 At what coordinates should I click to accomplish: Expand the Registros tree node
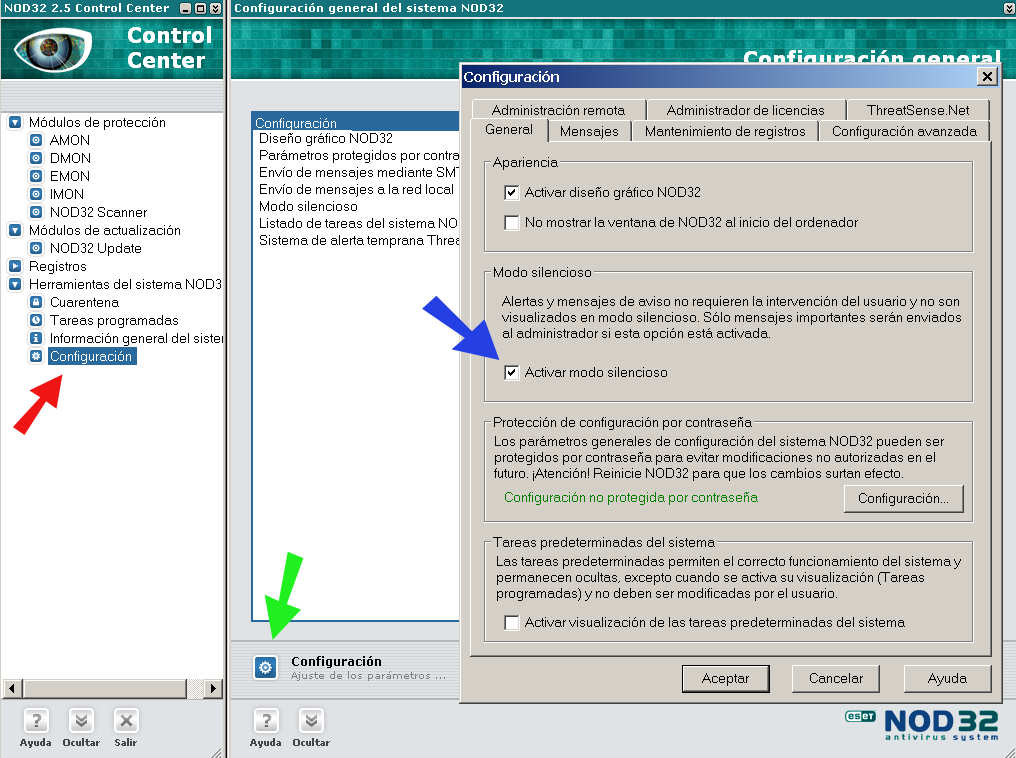(15, 267)
